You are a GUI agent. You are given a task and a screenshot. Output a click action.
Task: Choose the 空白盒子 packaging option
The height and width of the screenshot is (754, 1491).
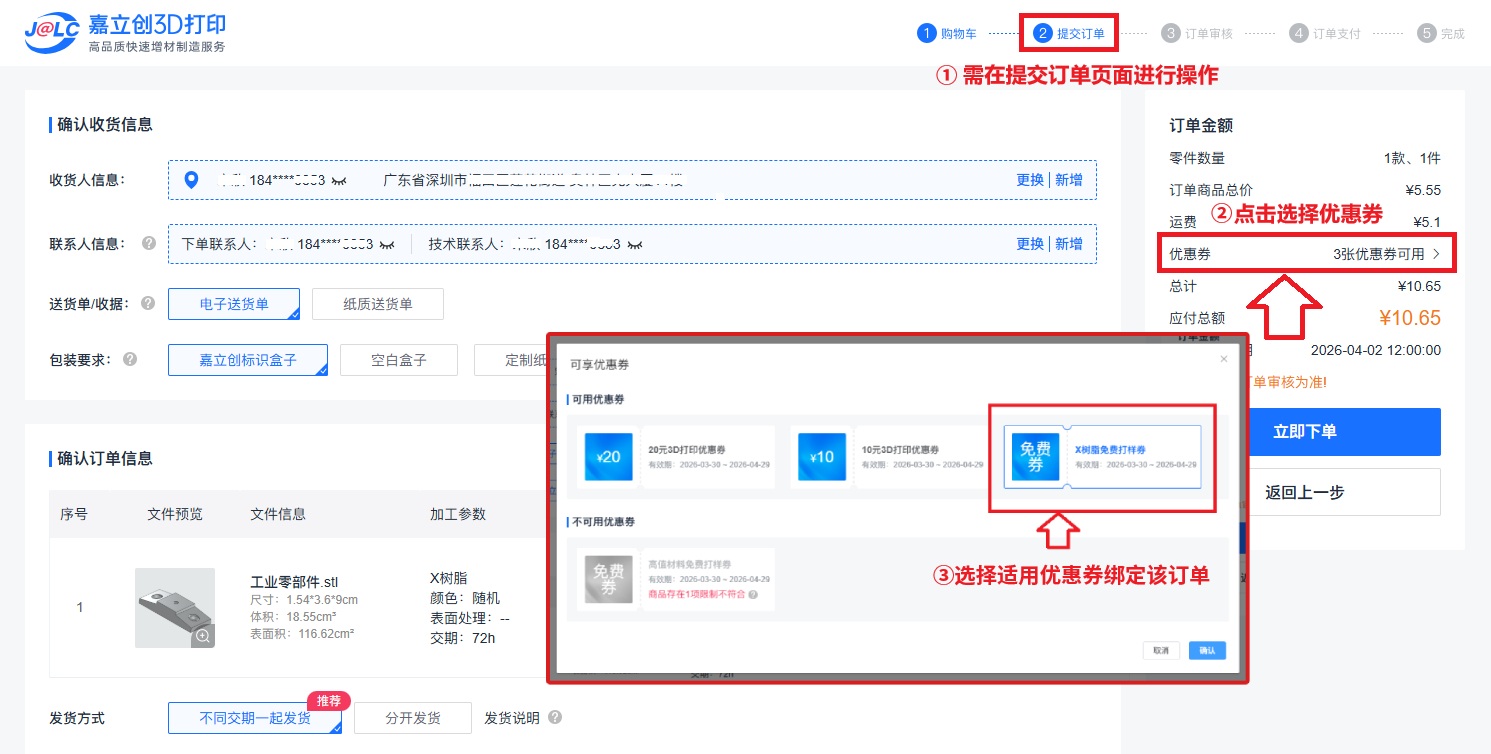(398, 360)
